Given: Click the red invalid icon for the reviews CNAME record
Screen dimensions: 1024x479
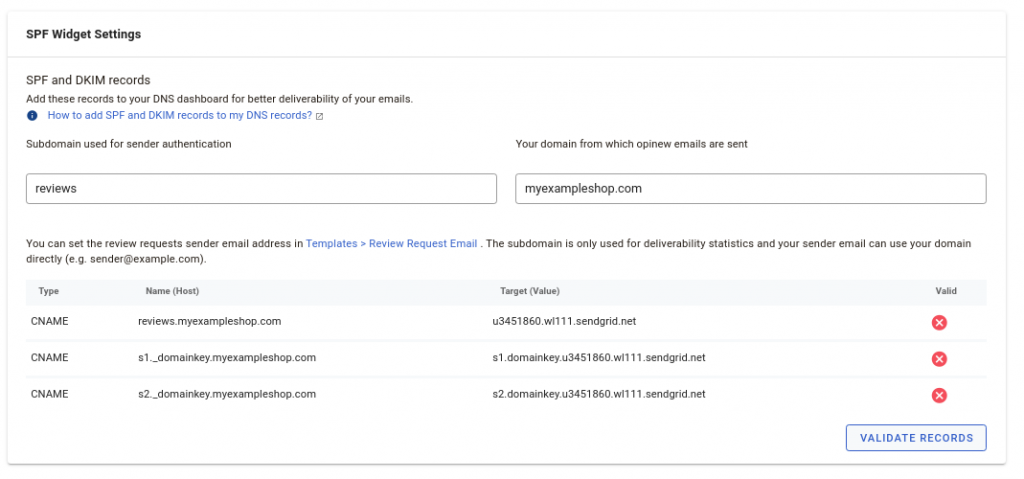Looking at the screenshot, I should (x=939, y=322).
